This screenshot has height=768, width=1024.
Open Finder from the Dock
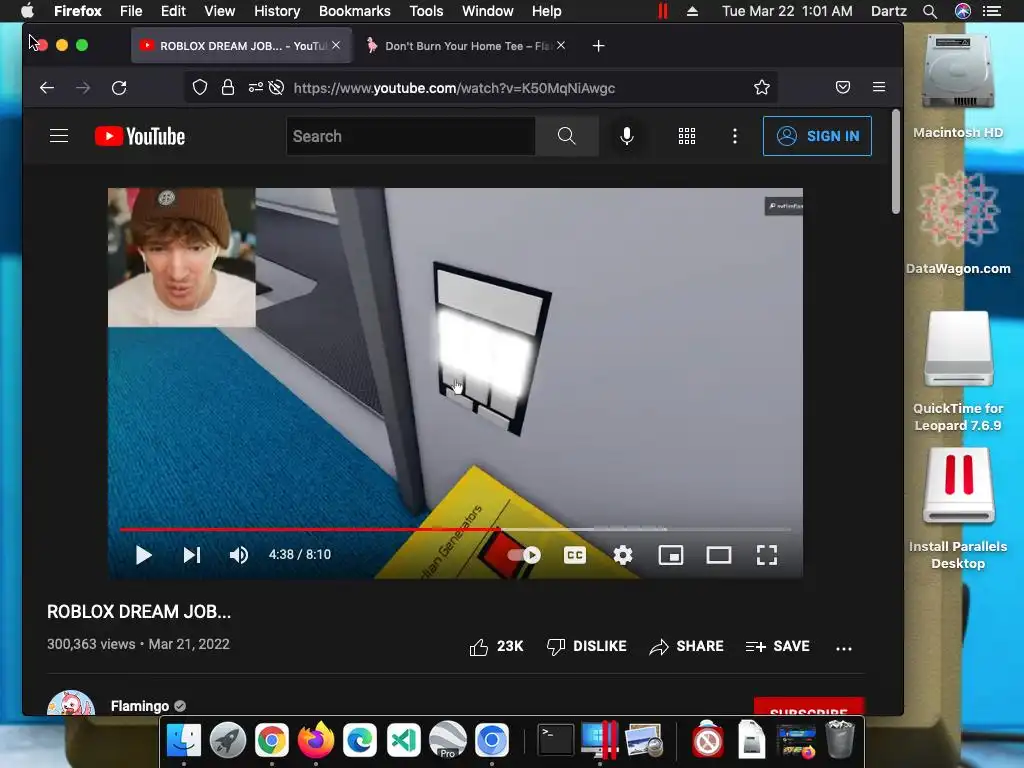coord(184,740)
